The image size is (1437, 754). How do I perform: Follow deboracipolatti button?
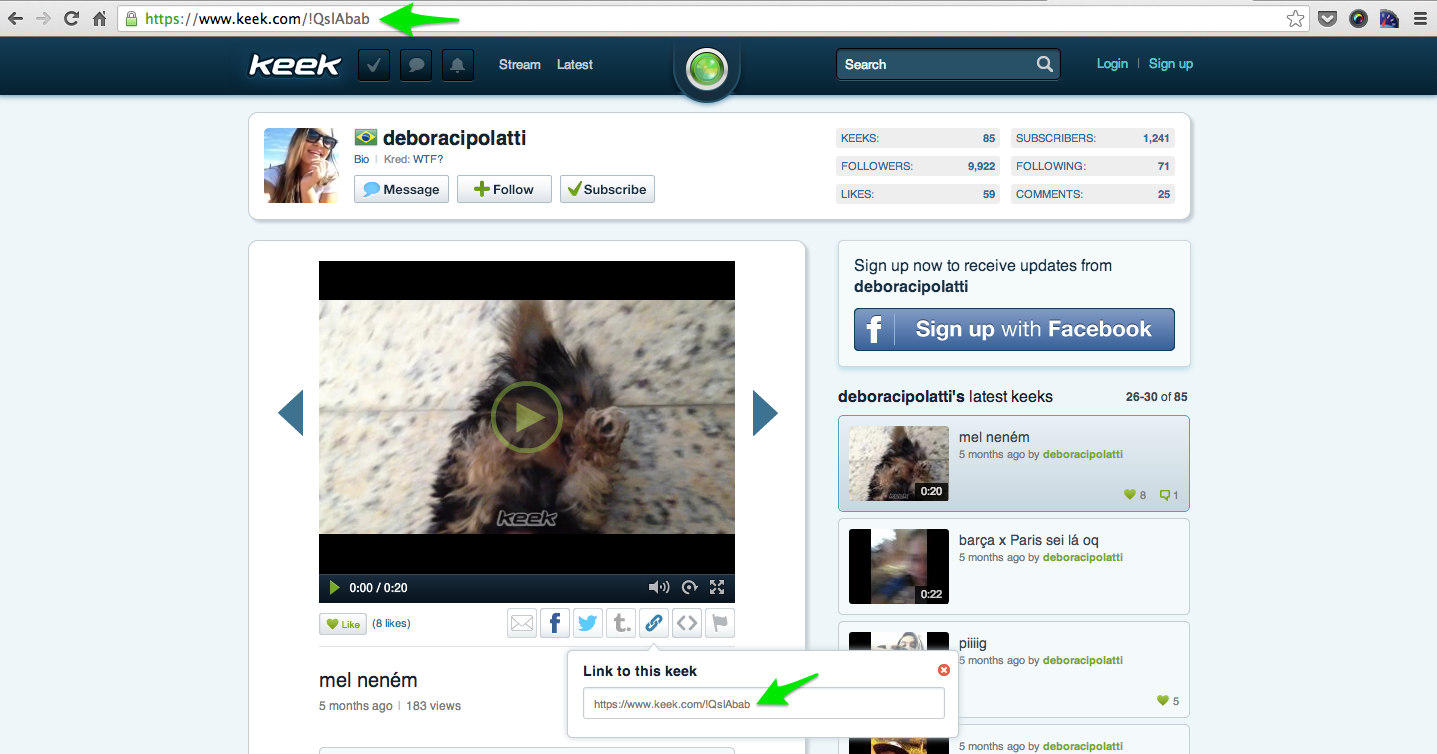coord(504,189)
